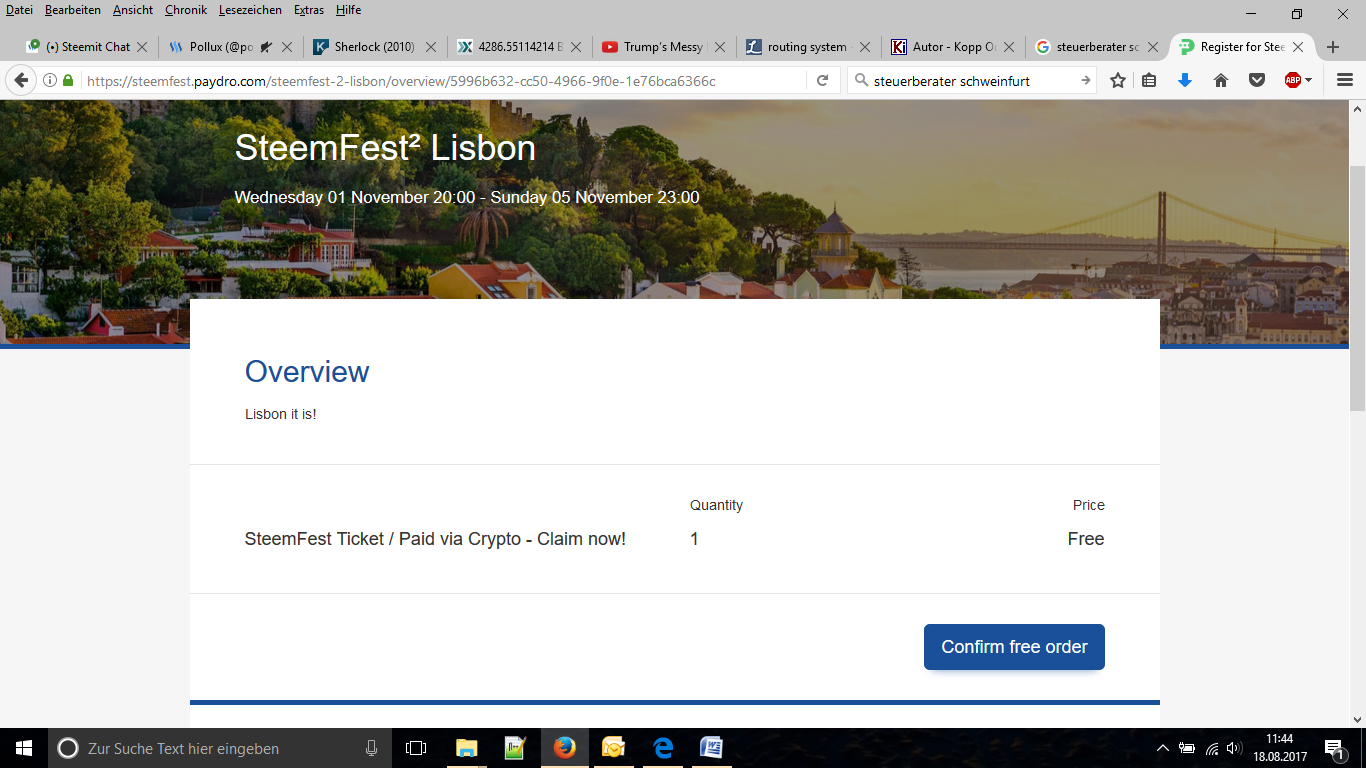The width and height of the screenshot is (1366, 768).
Task: Open Microsoft Word from the taskbar
Action: (712, 748)
